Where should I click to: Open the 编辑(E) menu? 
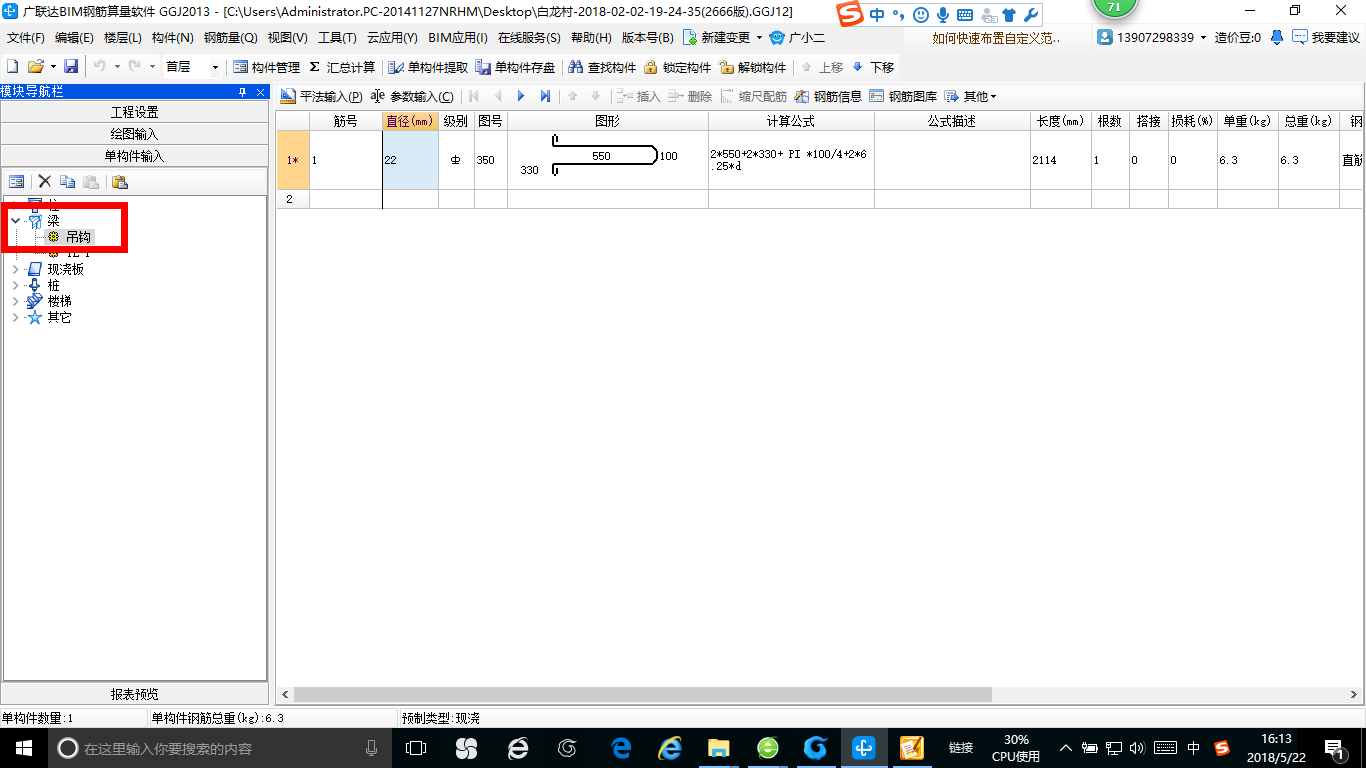point(74,37)
